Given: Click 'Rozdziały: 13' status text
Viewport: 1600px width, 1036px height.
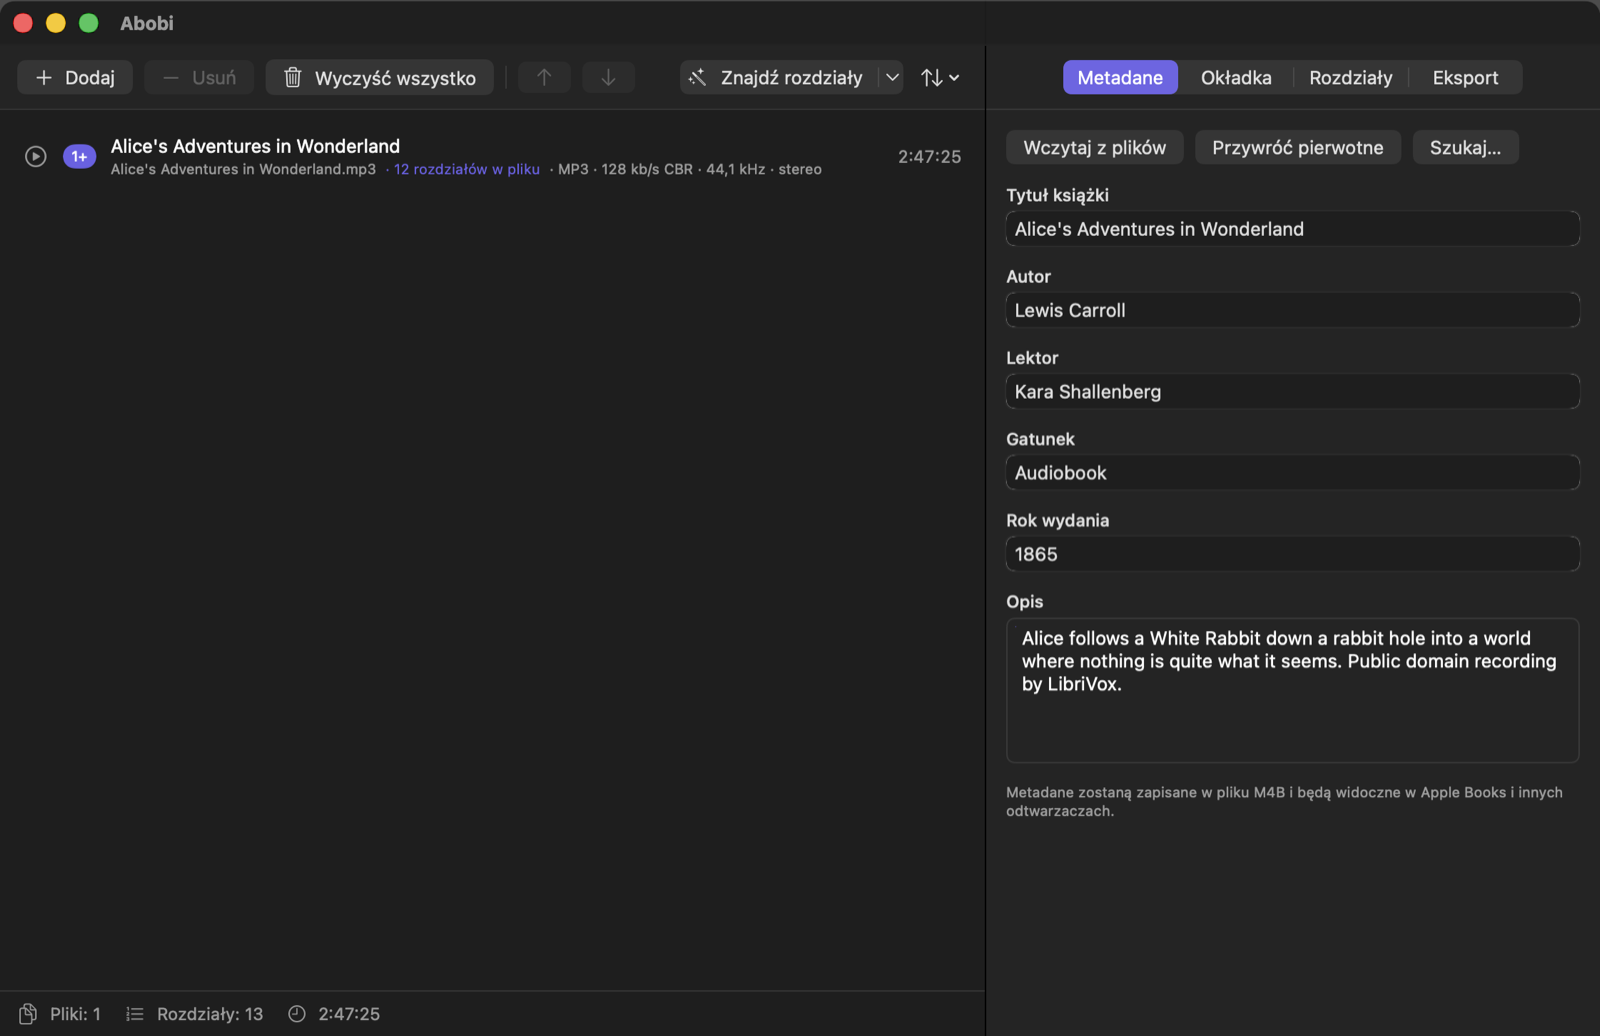Looking at the screenshot, I should (210, 1014).
